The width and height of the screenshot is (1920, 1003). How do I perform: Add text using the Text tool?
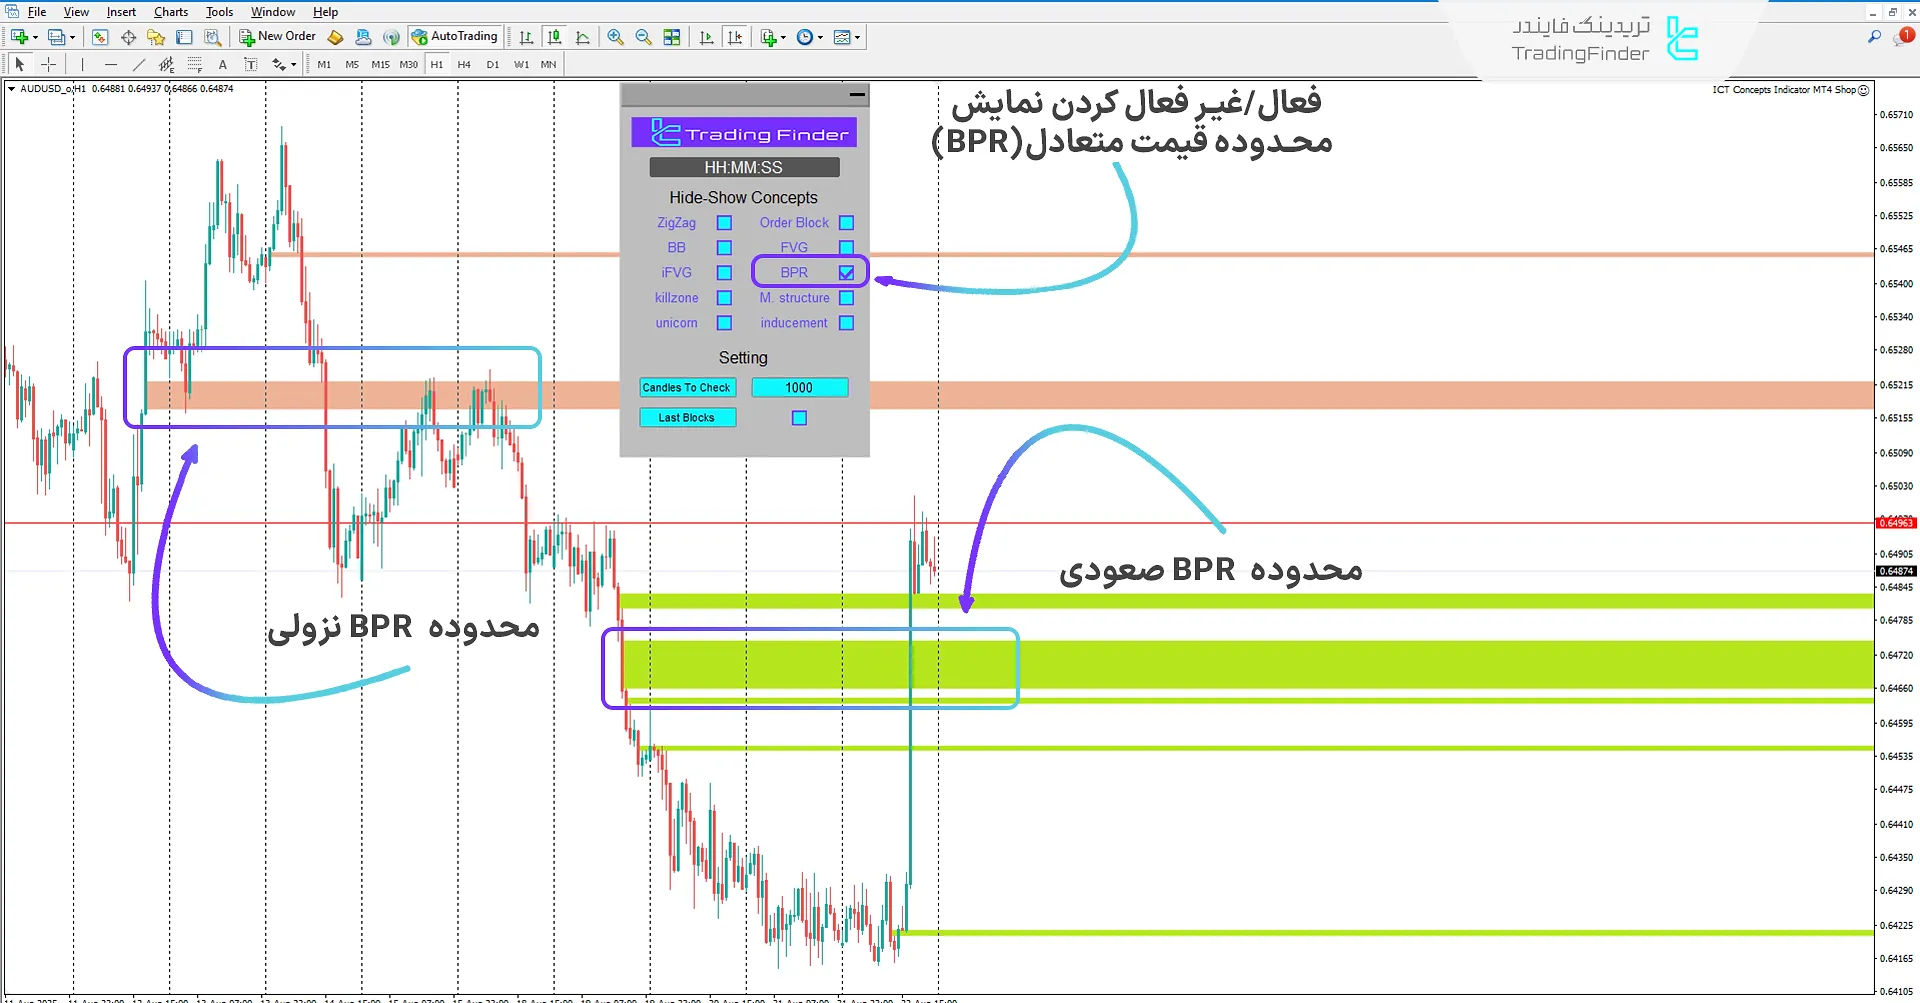point(223,64)
